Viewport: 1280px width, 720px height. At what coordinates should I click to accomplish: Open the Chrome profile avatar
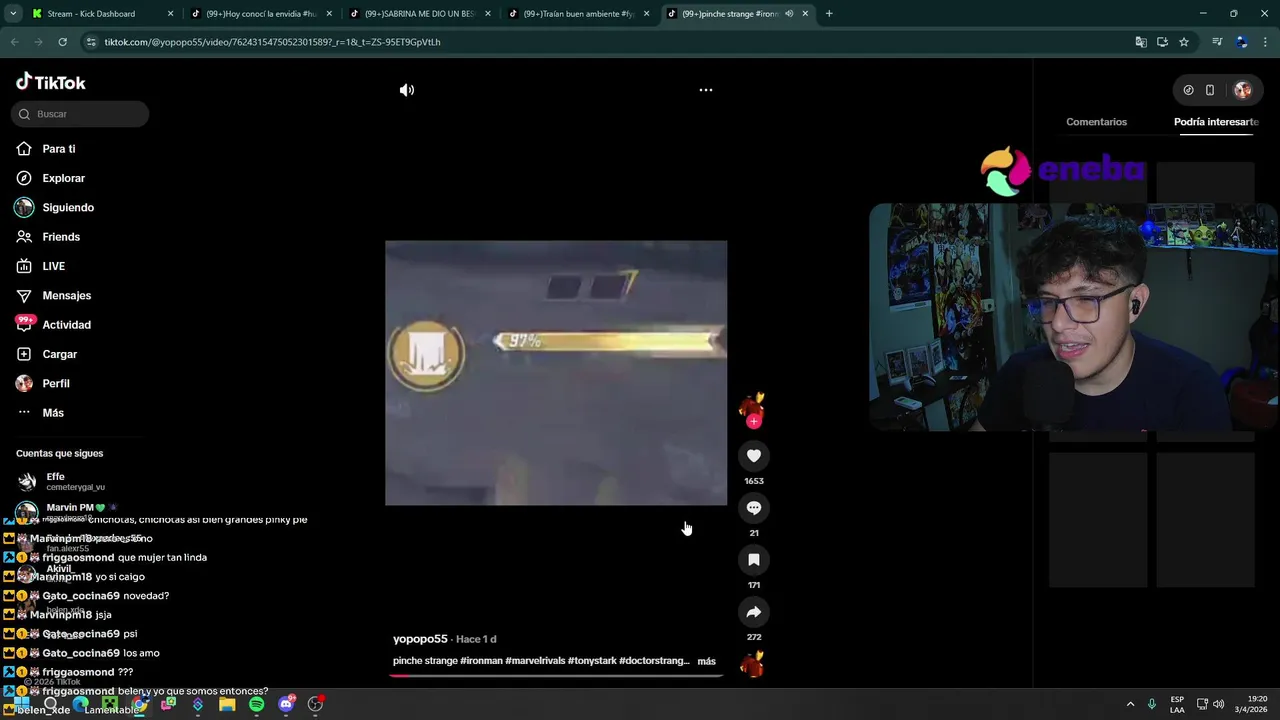pyautogui.click(x=1241, y=42)
